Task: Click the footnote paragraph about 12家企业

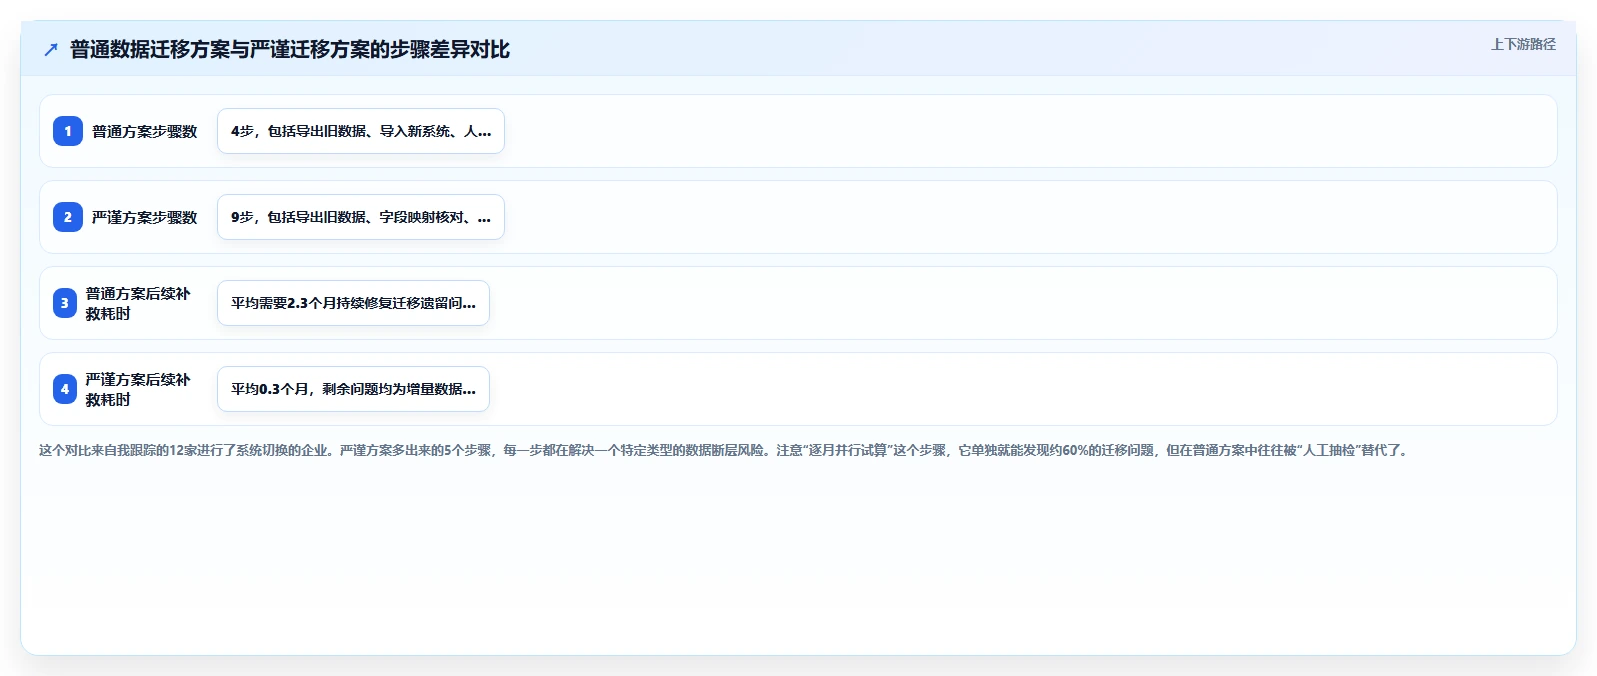Action: click(x=725, y=450)
